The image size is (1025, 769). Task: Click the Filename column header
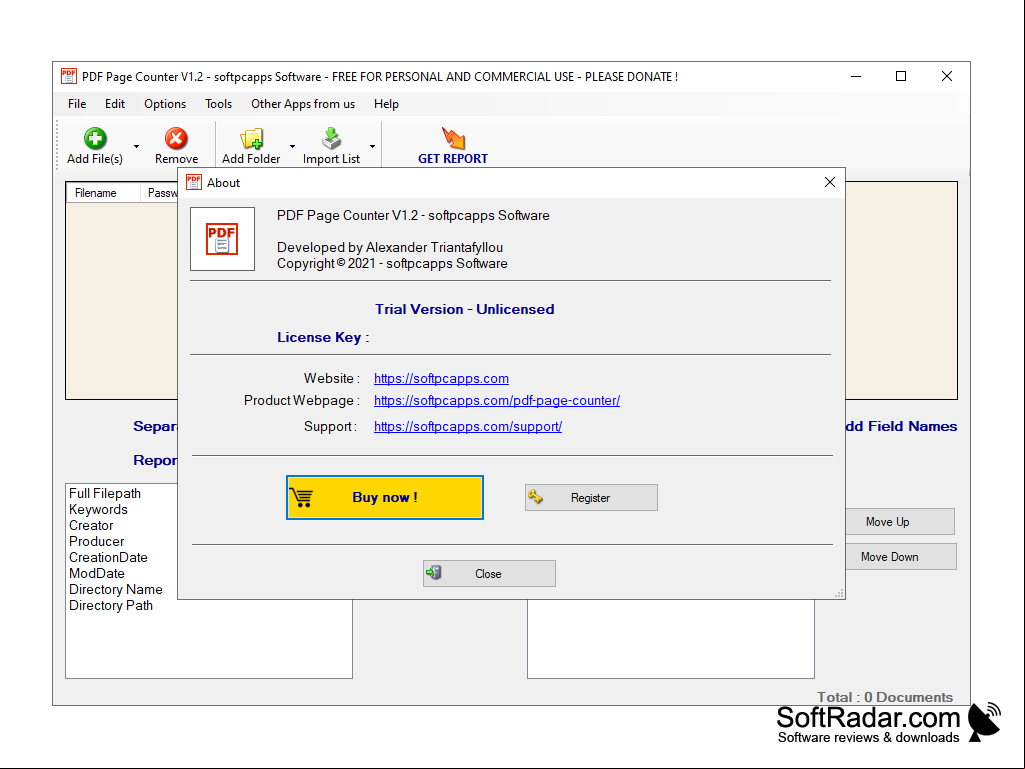point(103,193)
